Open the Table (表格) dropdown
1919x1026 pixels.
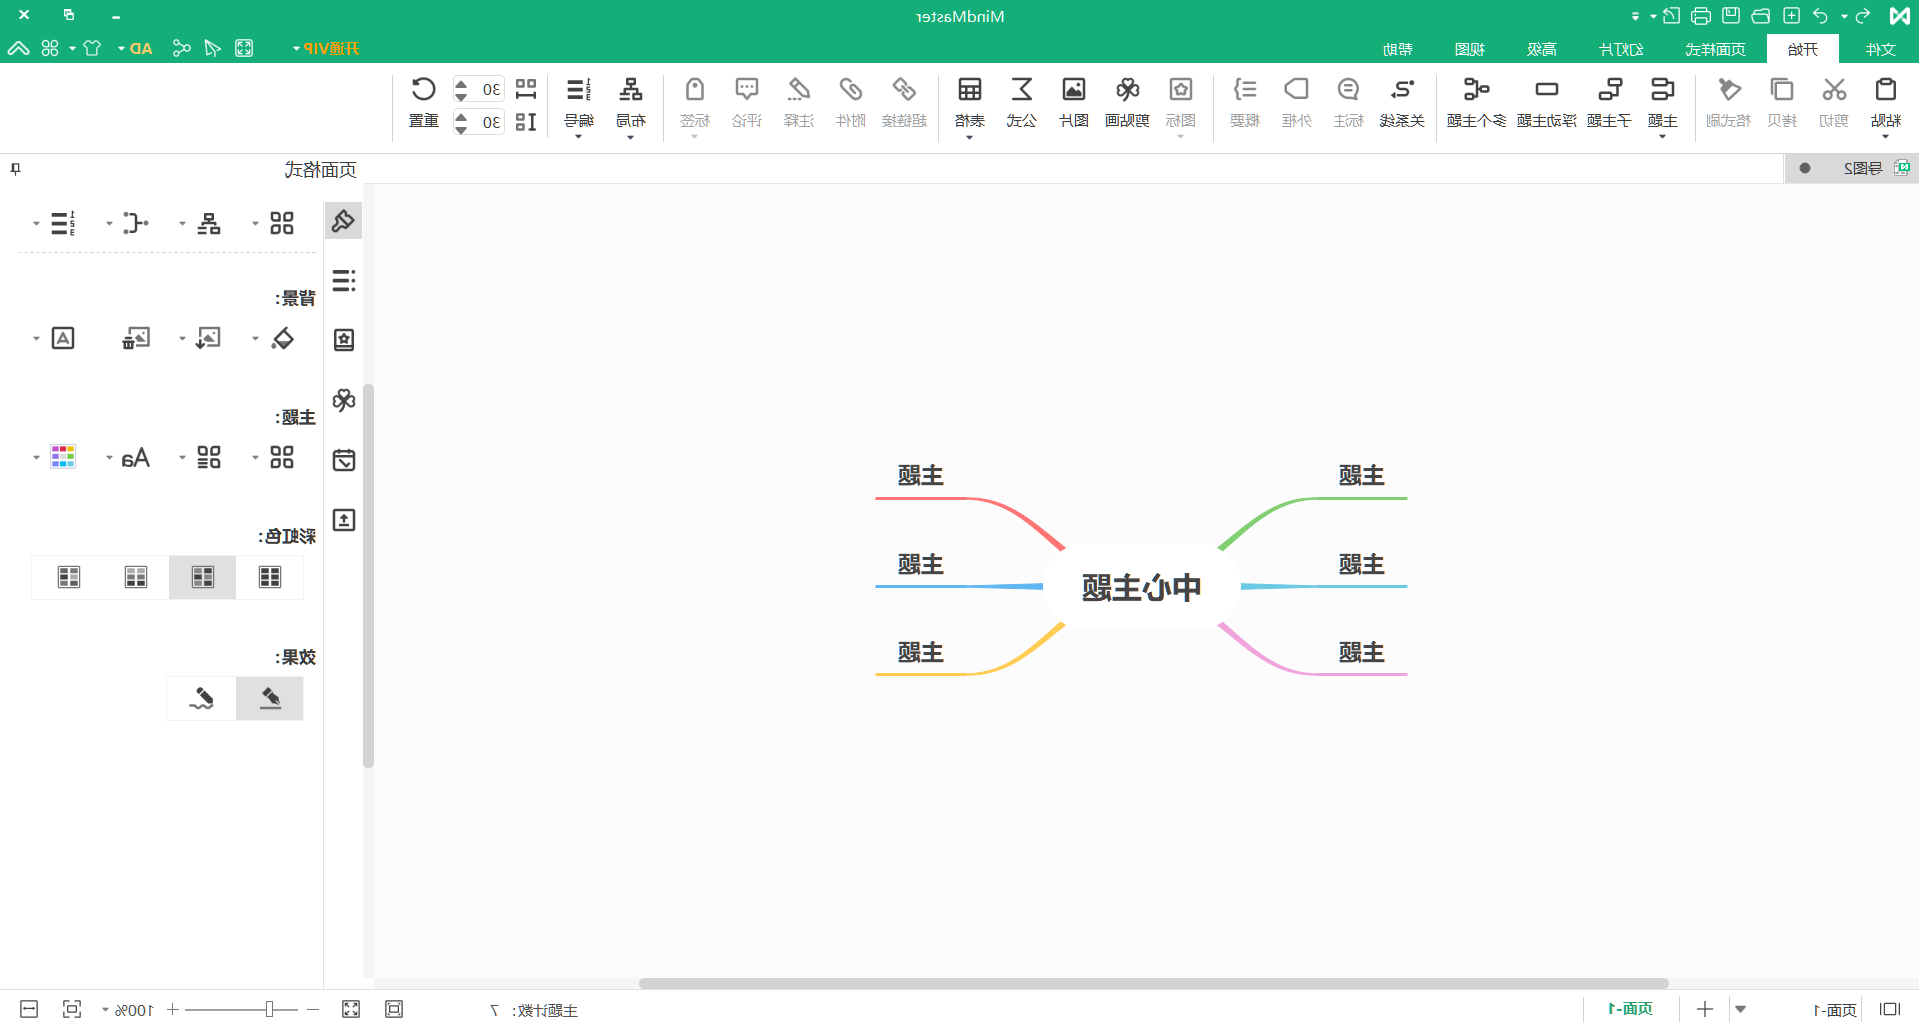[x=969, y=137]
